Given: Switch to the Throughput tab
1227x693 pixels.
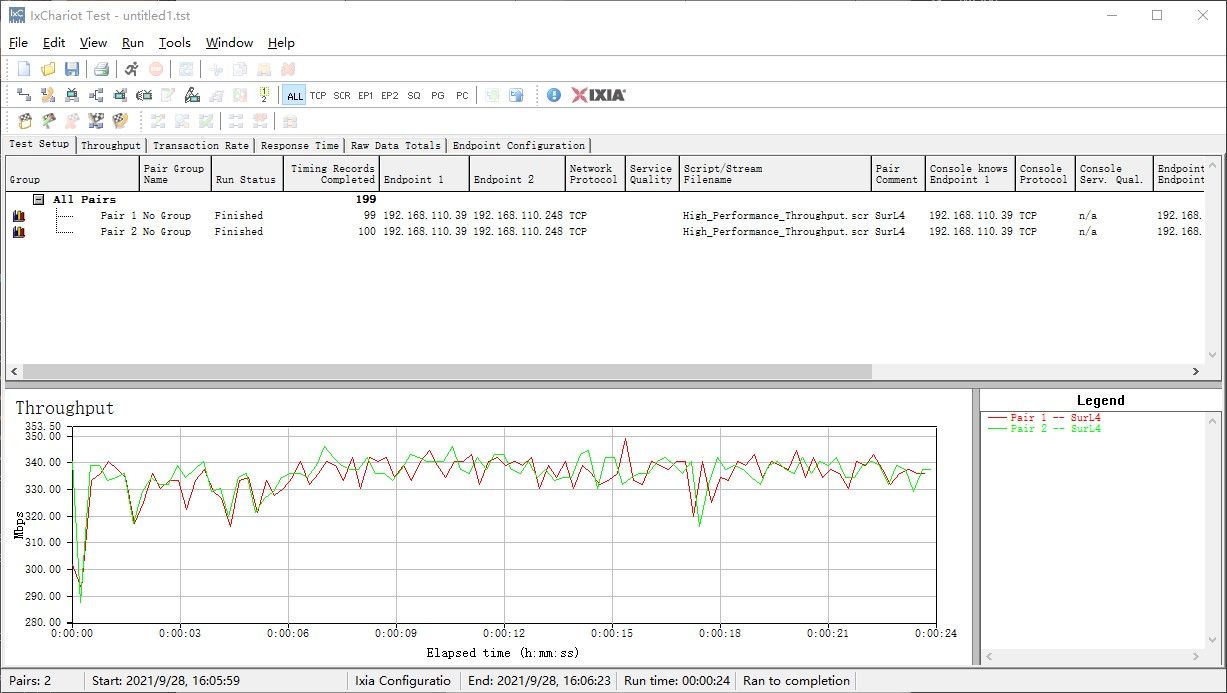Looking at the screenshot, I should coord(111,146).
